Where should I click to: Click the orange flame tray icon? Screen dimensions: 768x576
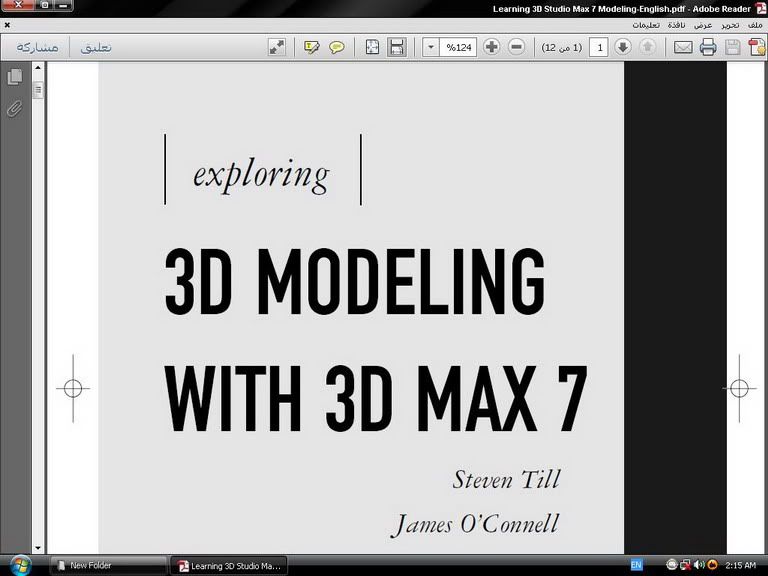(x=712, y=565)
